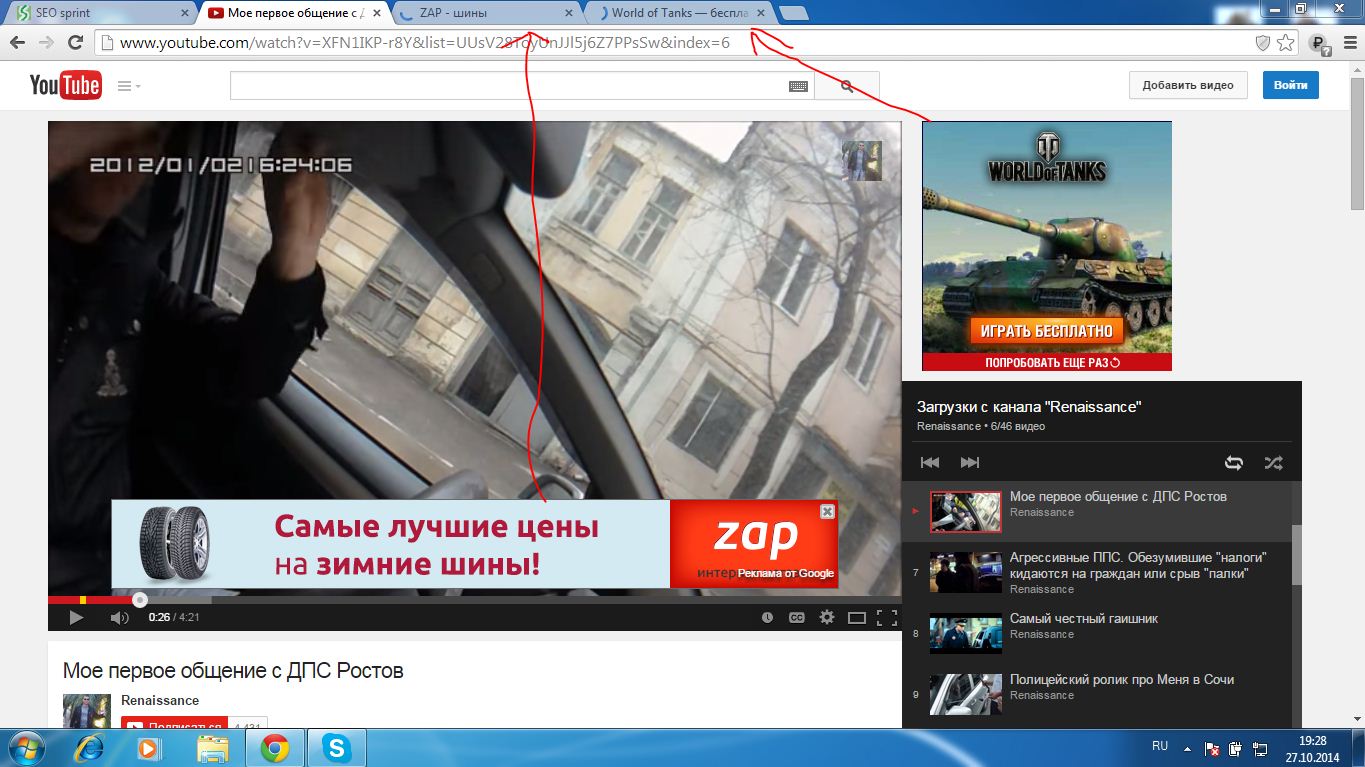
Task: Expand the YouTube guide menu
Action: pos(129,86)
